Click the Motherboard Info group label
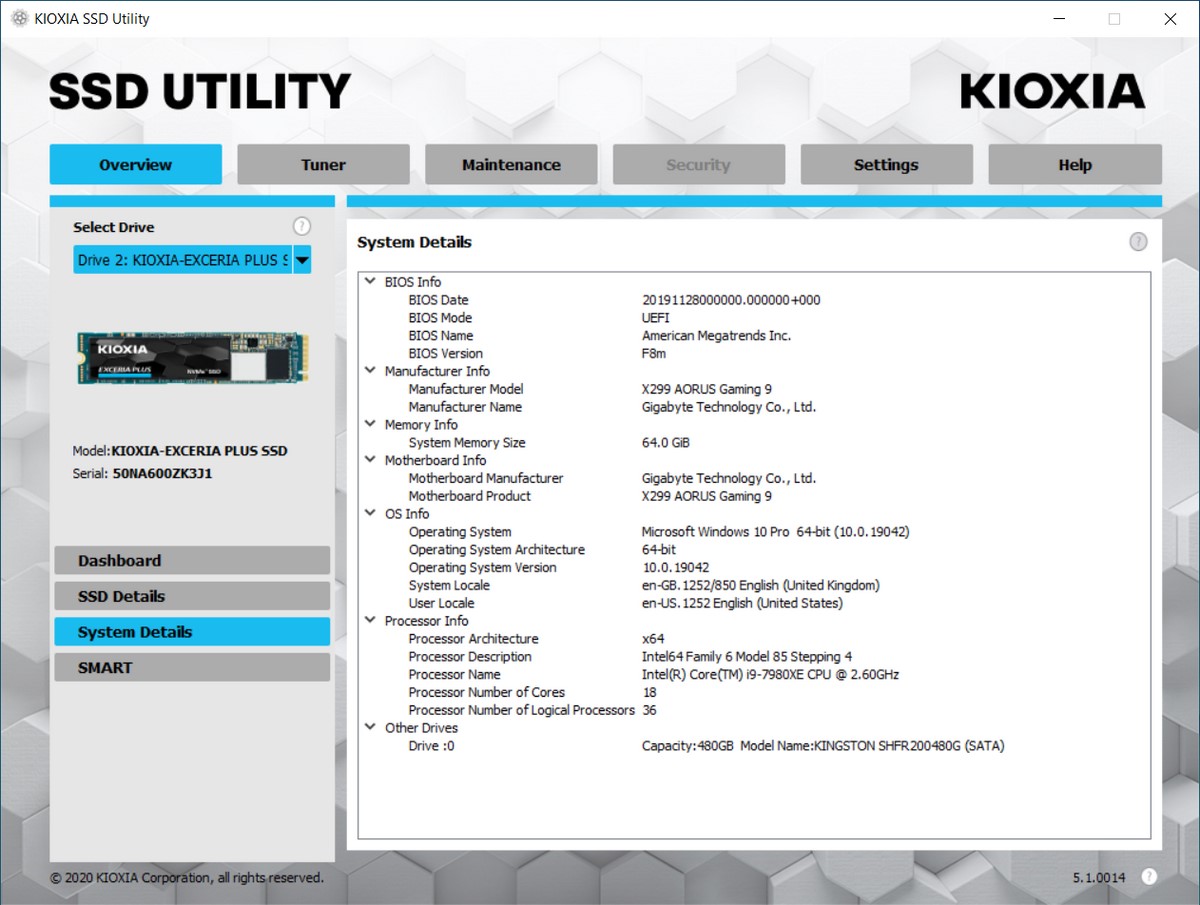Image resolution: width=1200 pixels, height=905 pixels. [435, 460]
